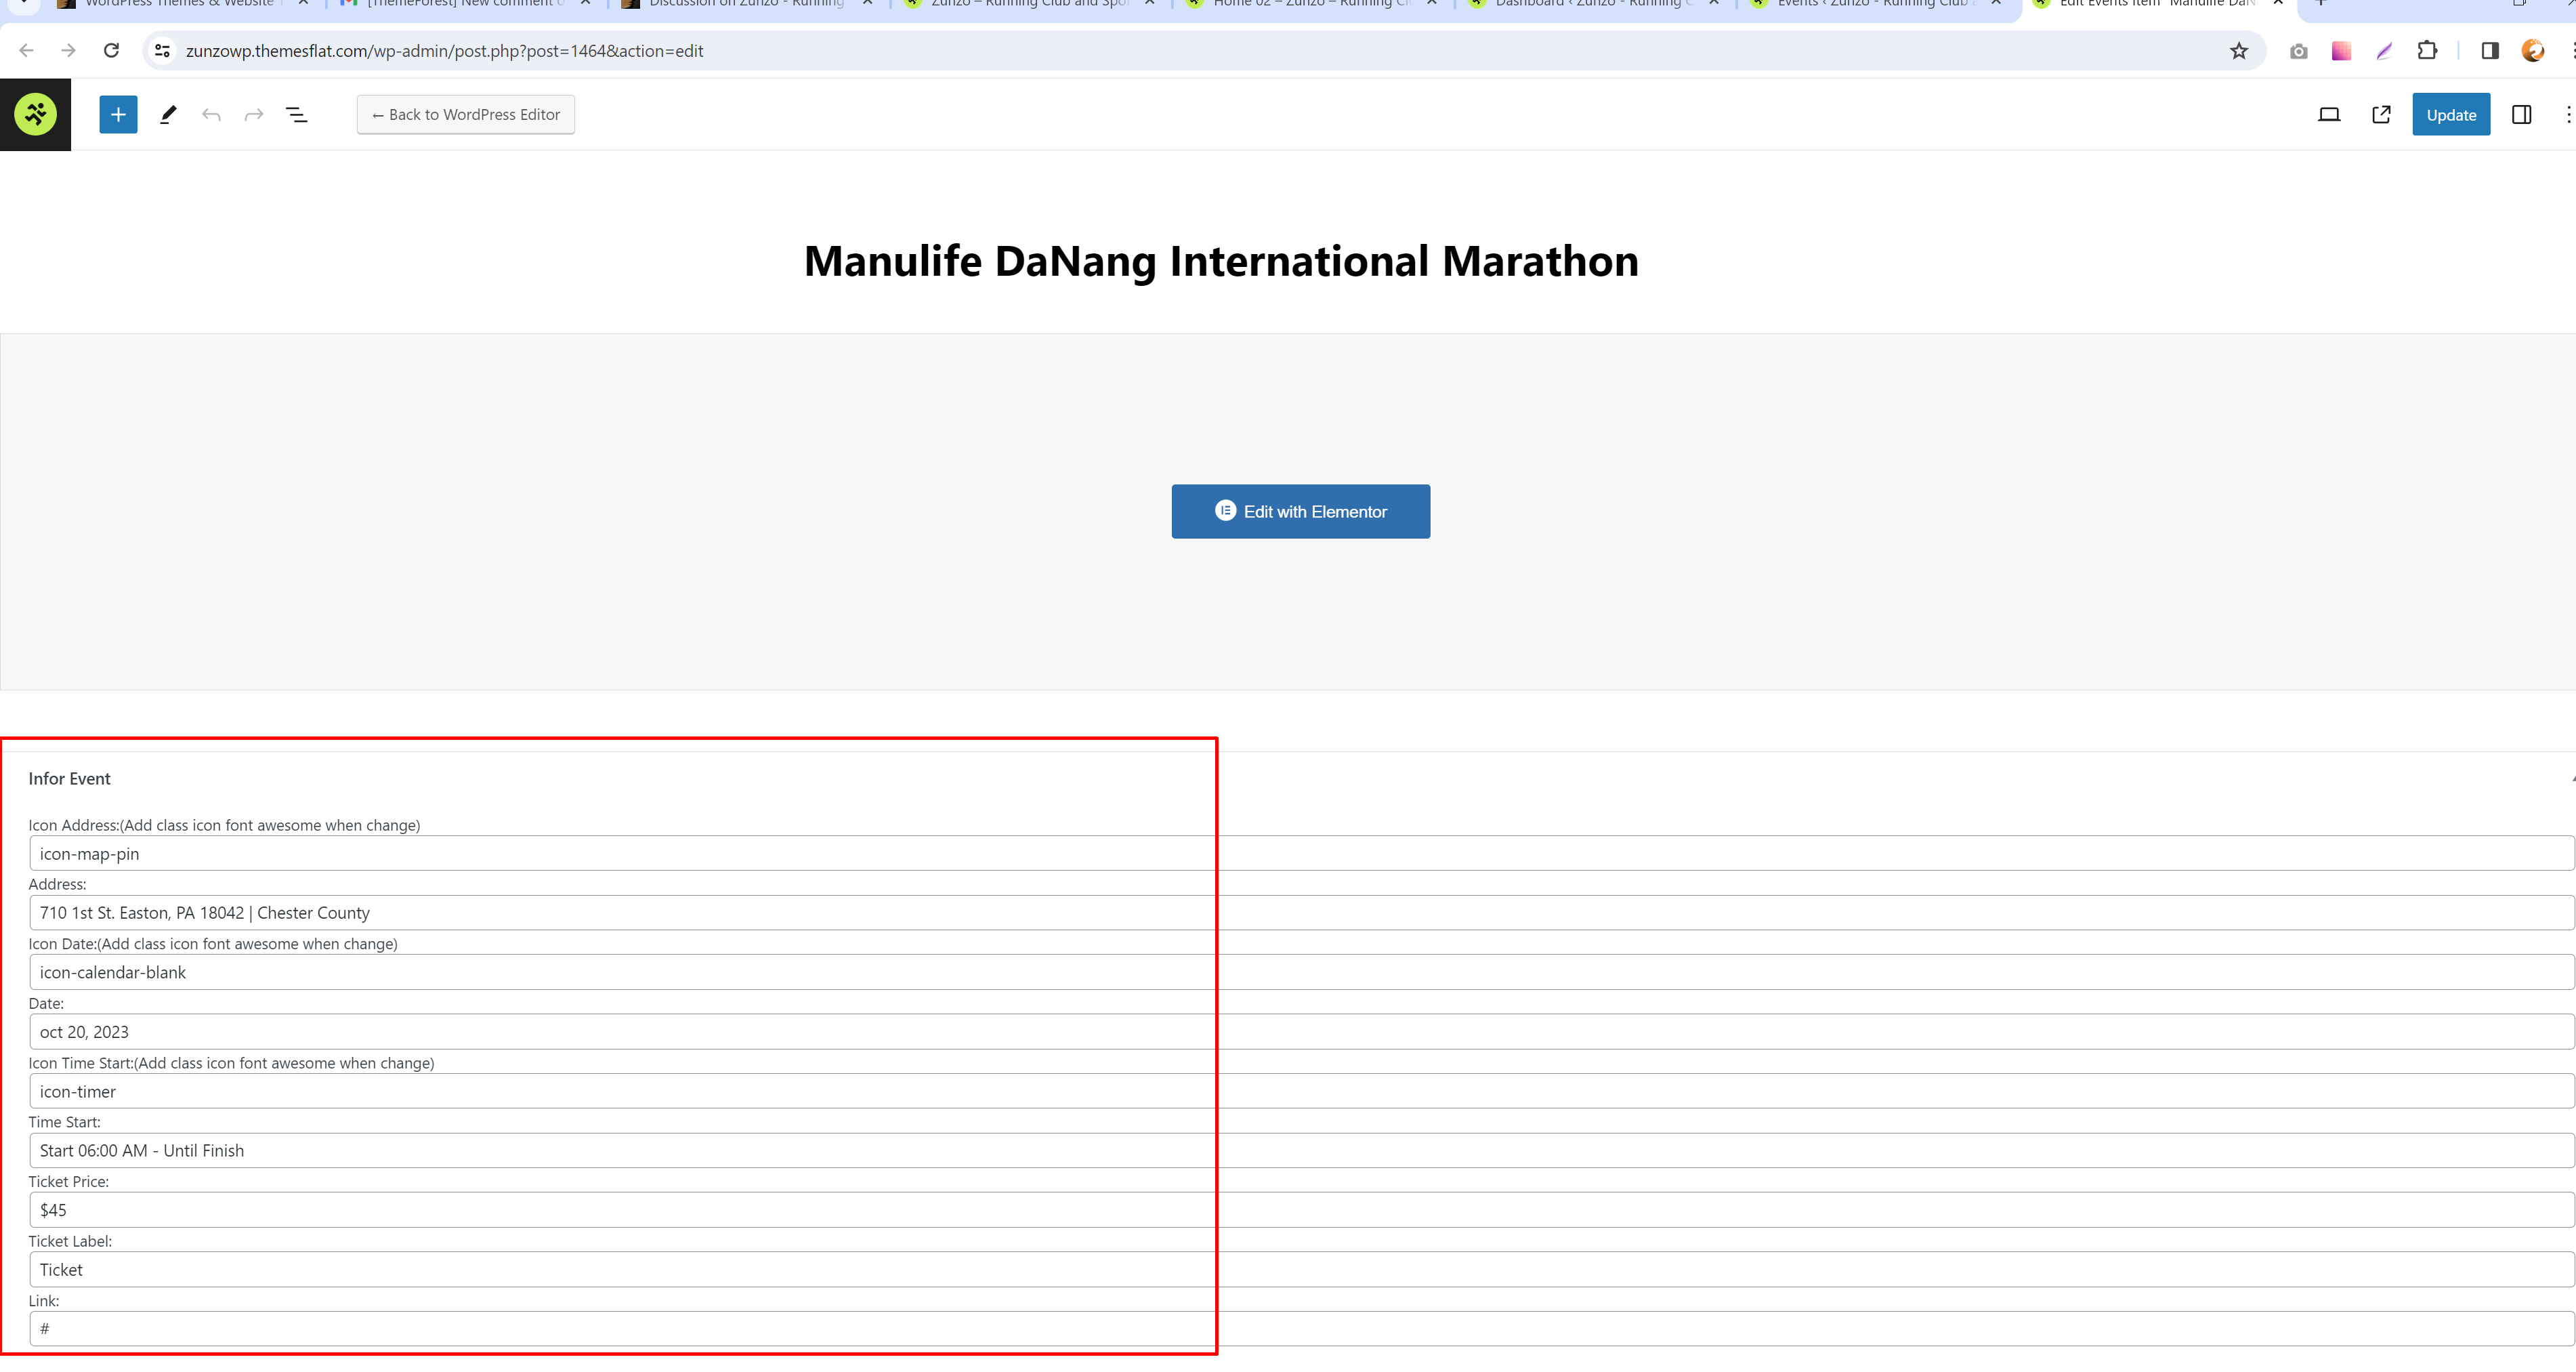
Task: Click the address bar URL
Action: 444,51
